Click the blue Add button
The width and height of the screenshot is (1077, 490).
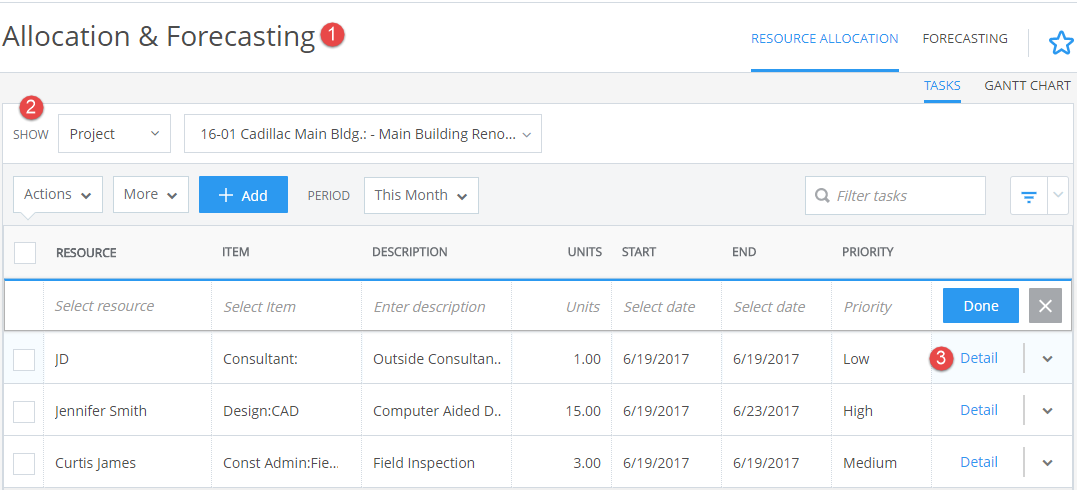coord(243,194)
